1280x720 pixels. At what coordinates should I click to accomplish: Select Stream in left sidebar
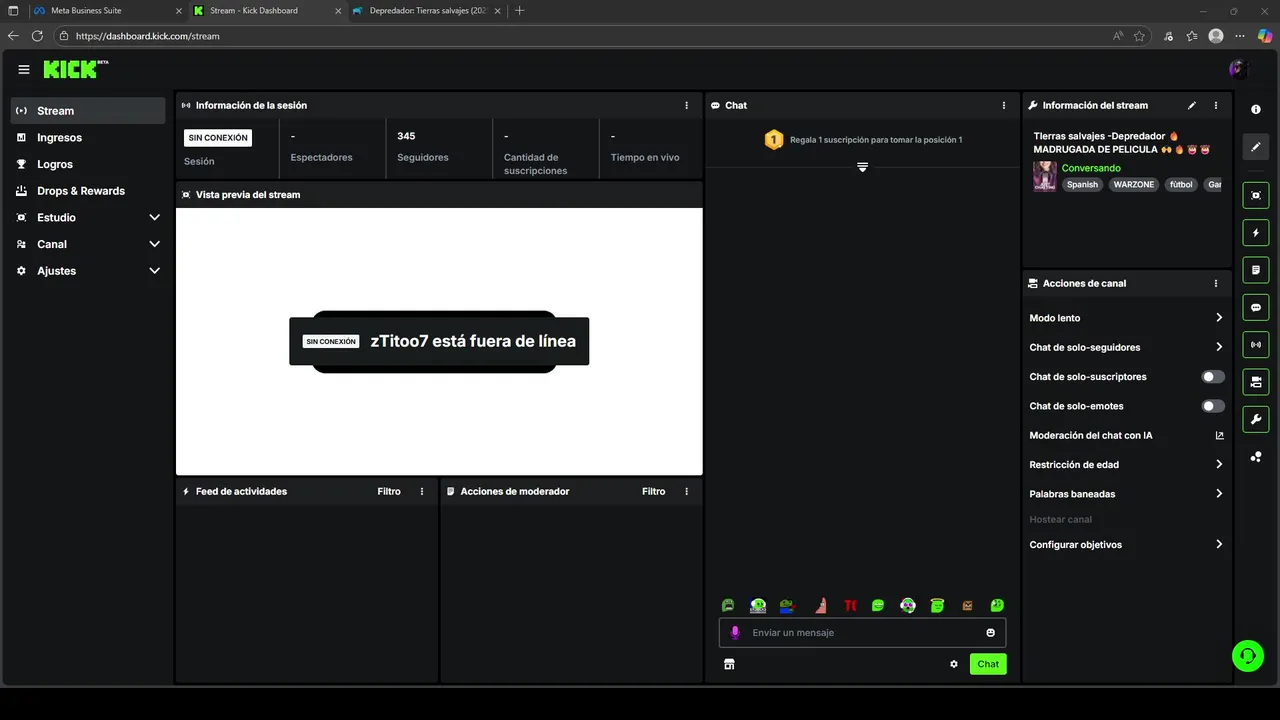tap(88, 111)
